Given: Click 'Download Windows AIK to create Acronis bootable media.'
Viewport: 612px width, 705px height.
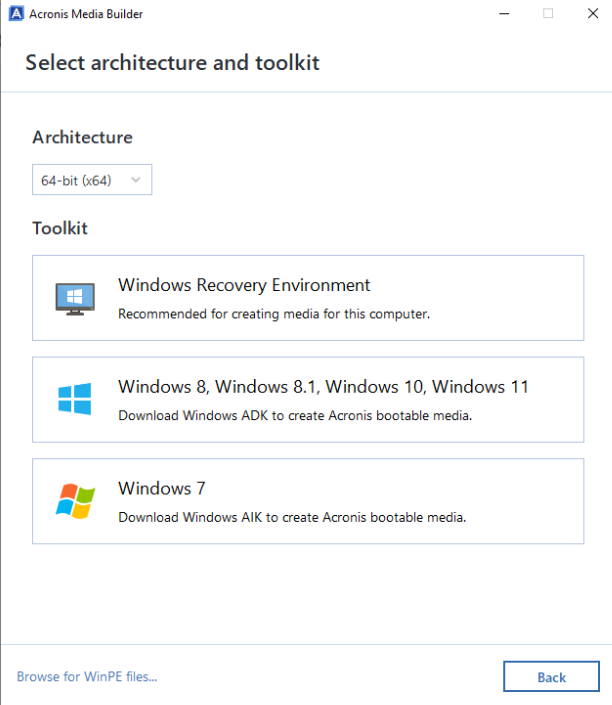Looking at the screenshot, I should tap(292, 517).
